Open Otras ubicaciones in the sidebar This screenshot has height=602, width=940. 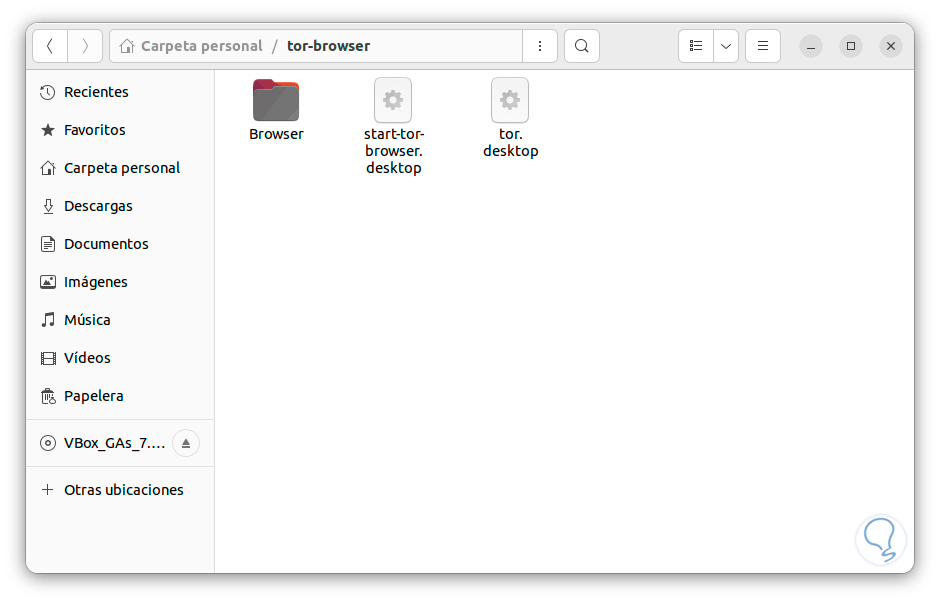(x=120, y=490)
